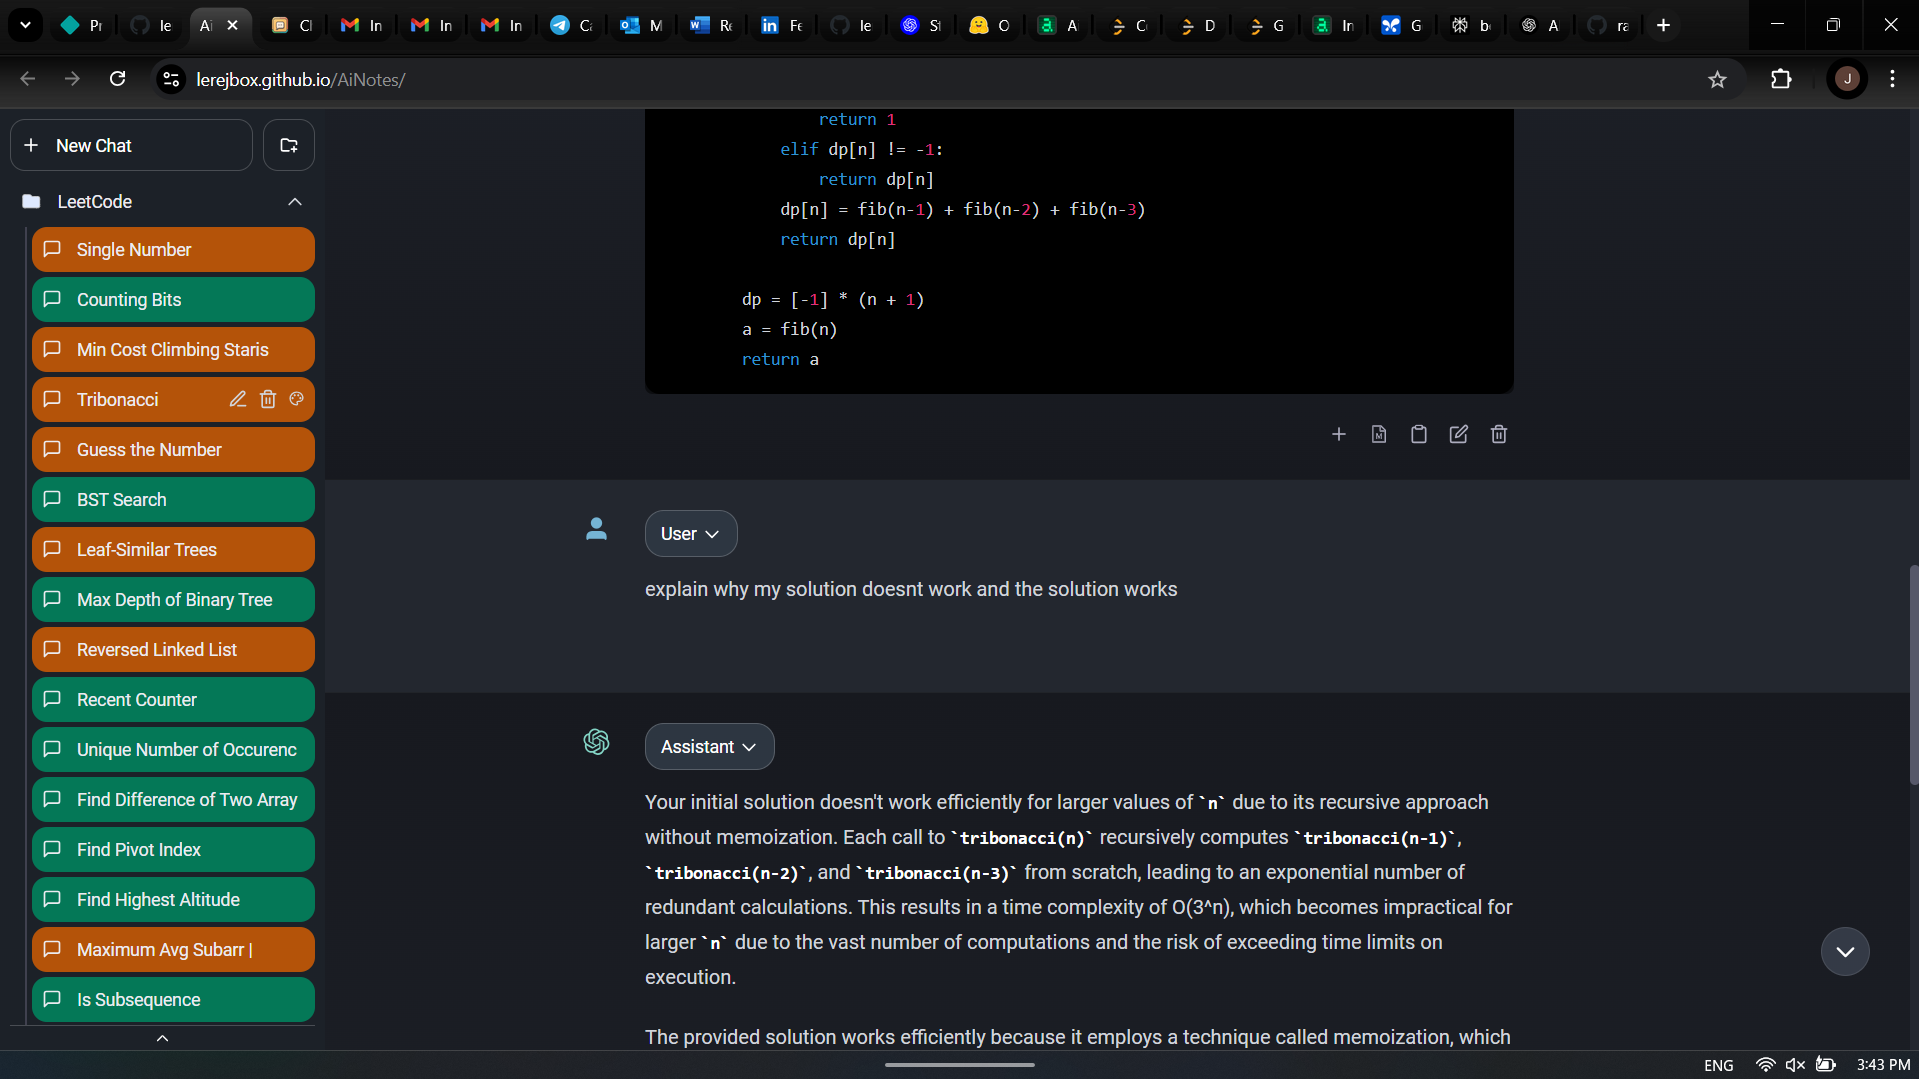Click the markdown file icon under code message

tap(1378, 434)
